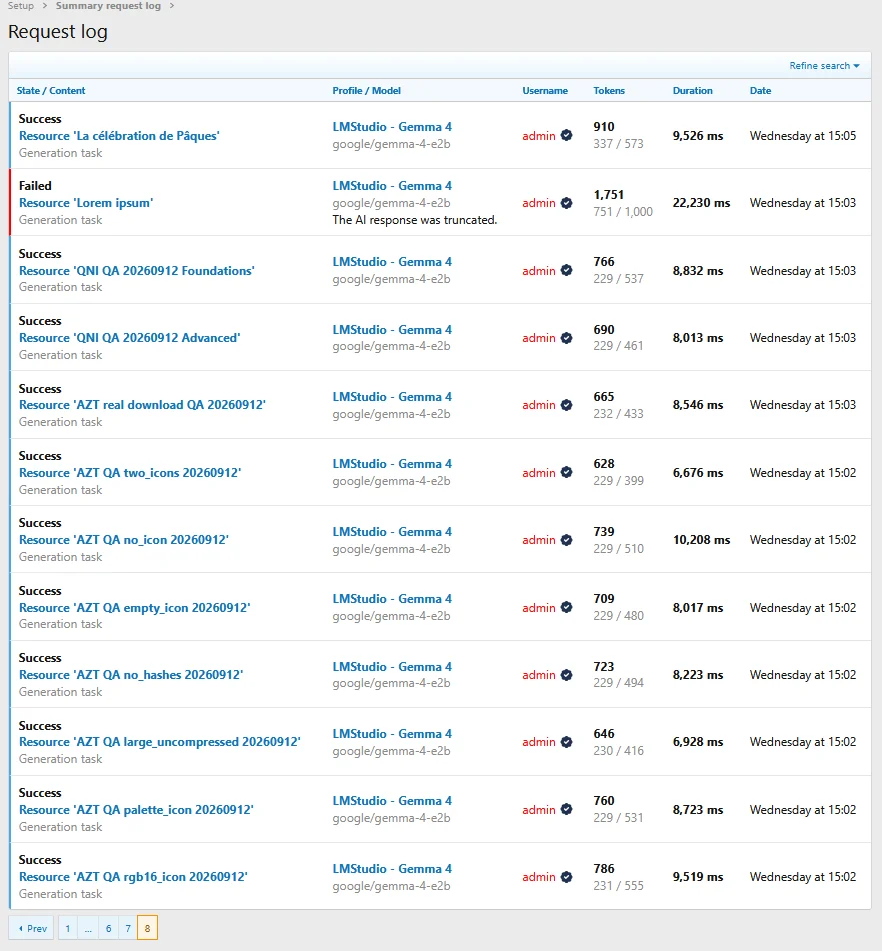Click the 6,676 ms duration value
882x951 pixels.
point(698,472)
